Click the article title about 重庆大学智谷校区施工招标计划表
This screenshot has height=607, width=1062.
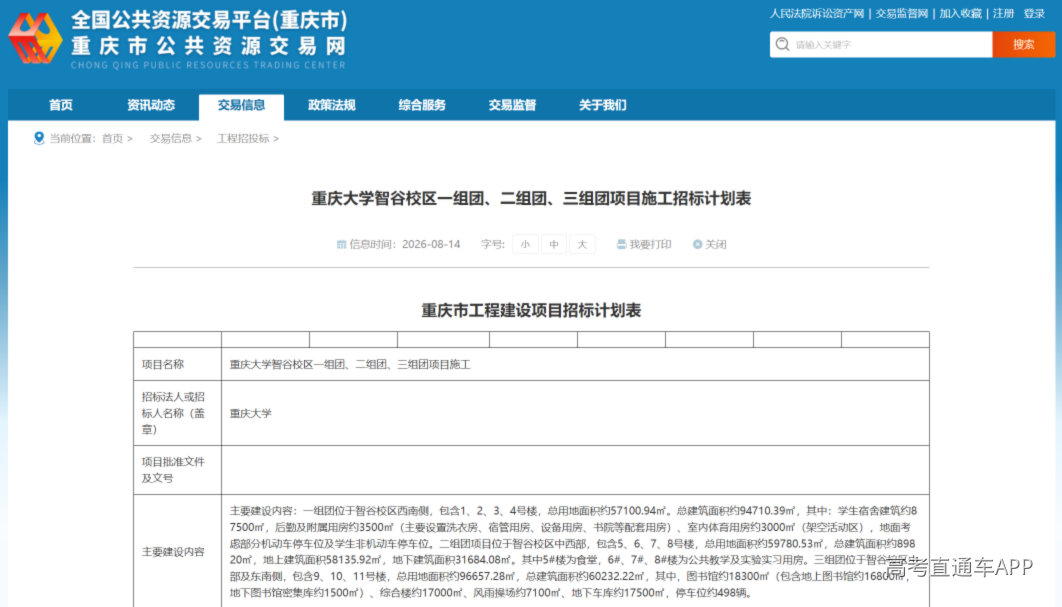[x=531, y=198]
